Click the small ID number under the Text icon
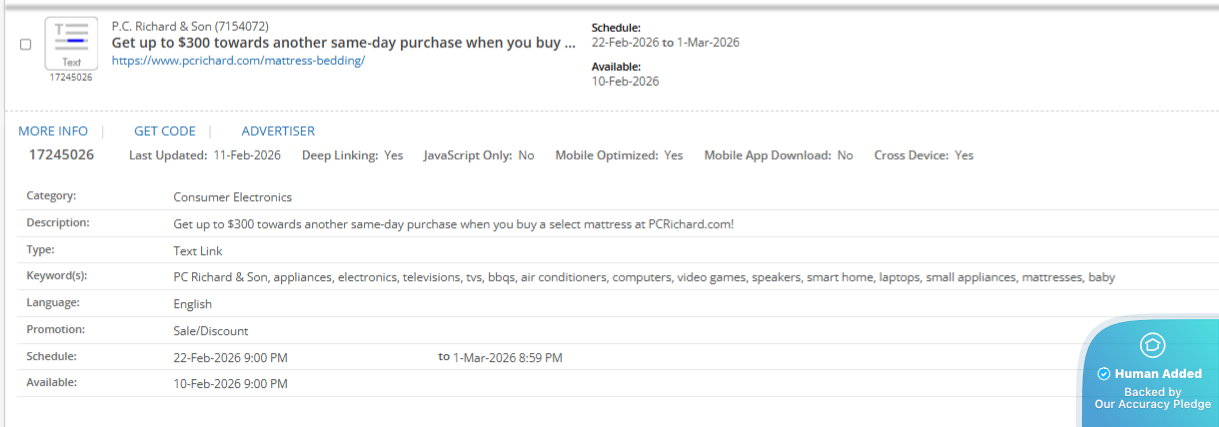1219x427 pixels. coord(71,77)
